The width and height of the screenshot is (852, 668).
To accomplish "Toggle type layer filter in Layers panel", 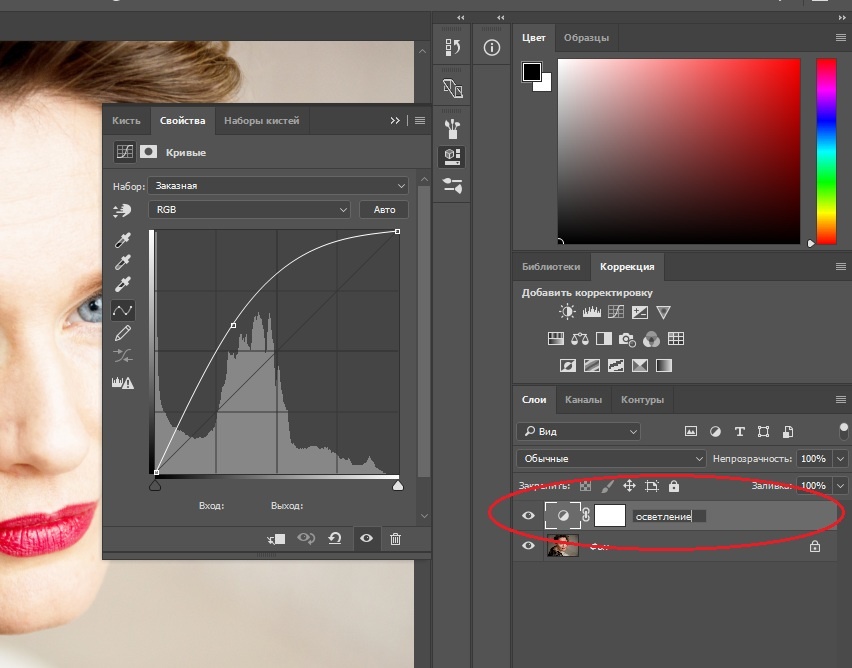I will (739, 432).
